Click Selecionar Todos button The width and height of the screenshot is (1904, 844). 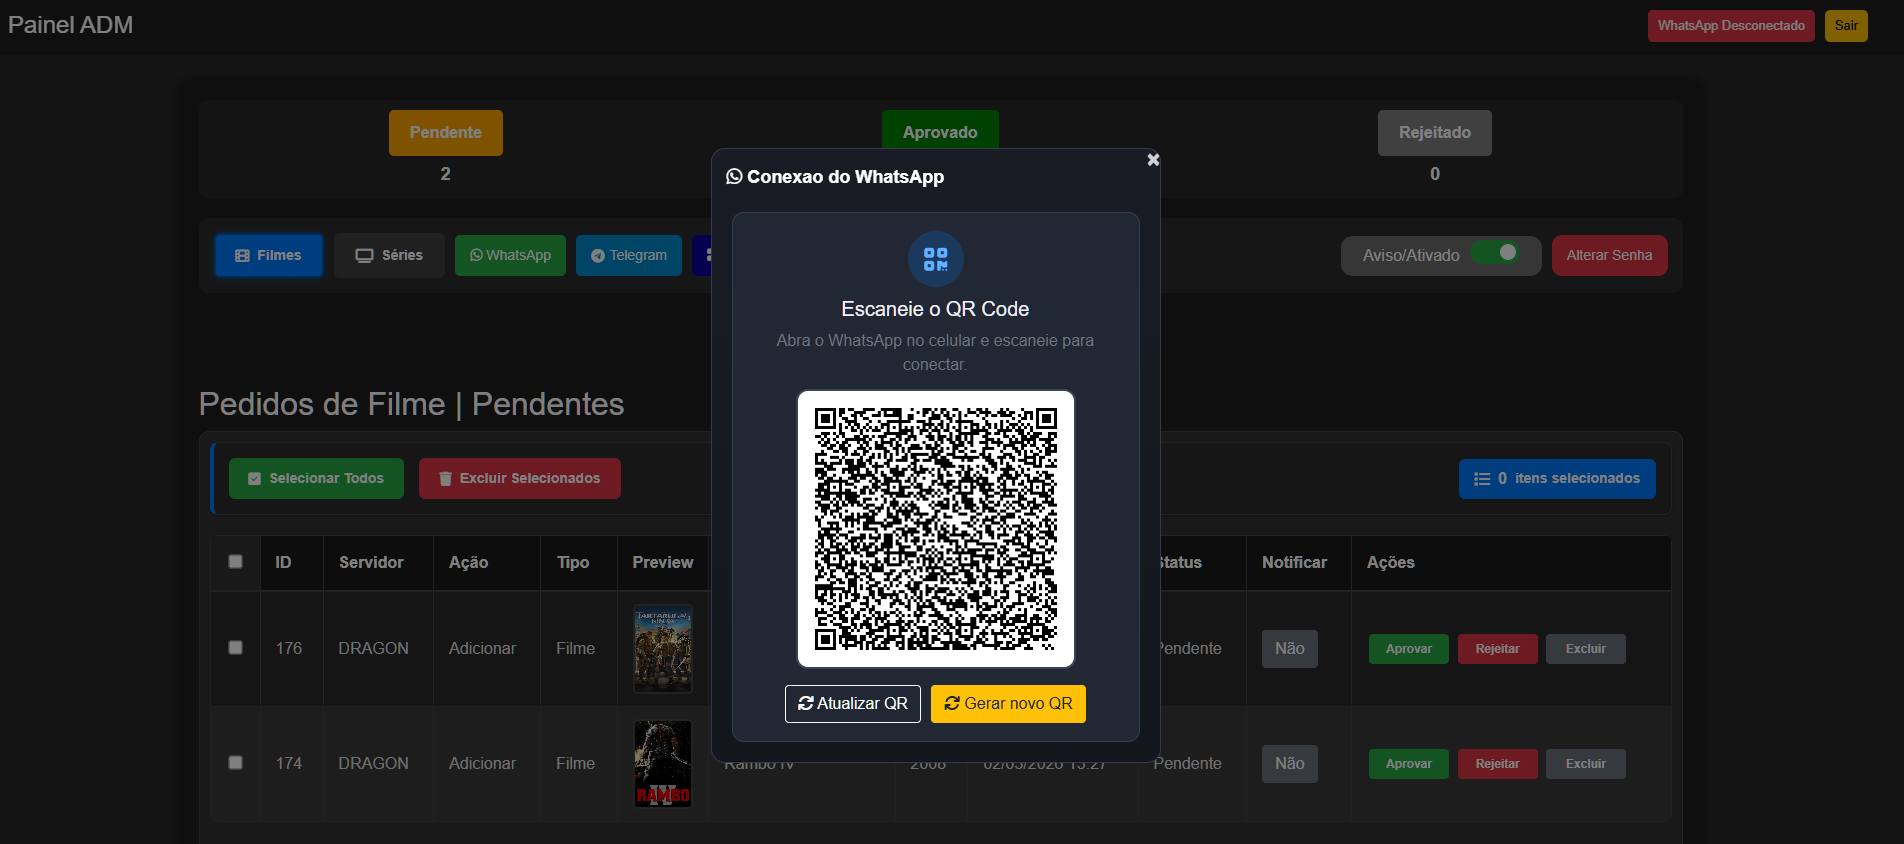coord(316,479)
